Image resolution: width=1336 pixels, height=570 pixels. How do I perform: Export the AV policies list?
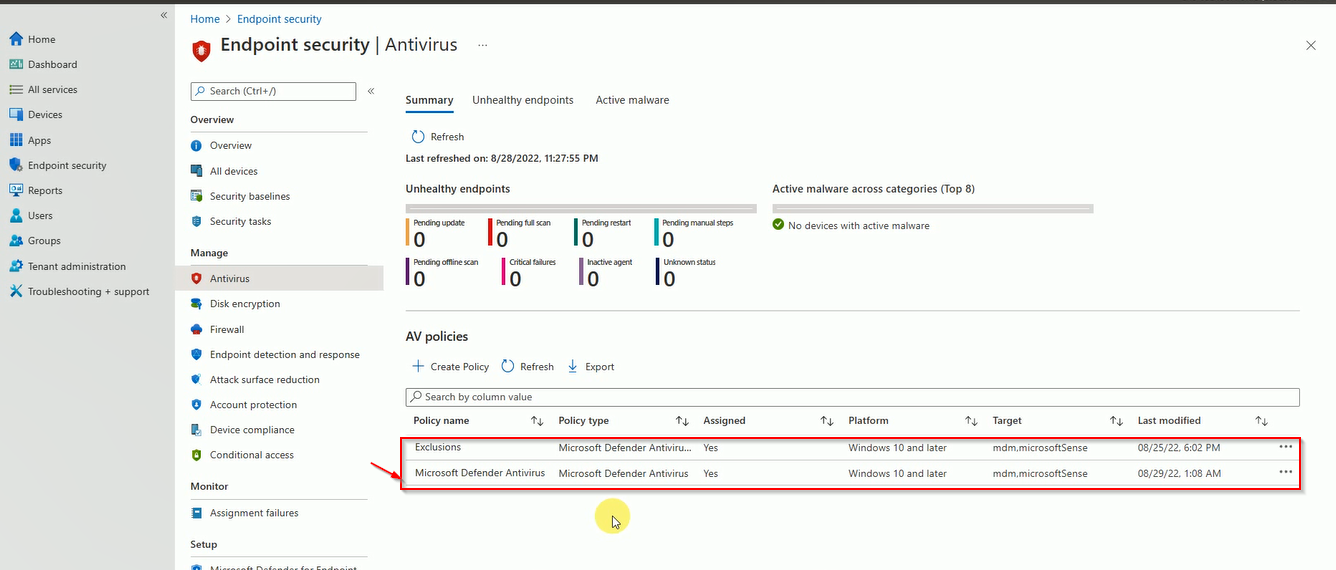click(591, 367)
